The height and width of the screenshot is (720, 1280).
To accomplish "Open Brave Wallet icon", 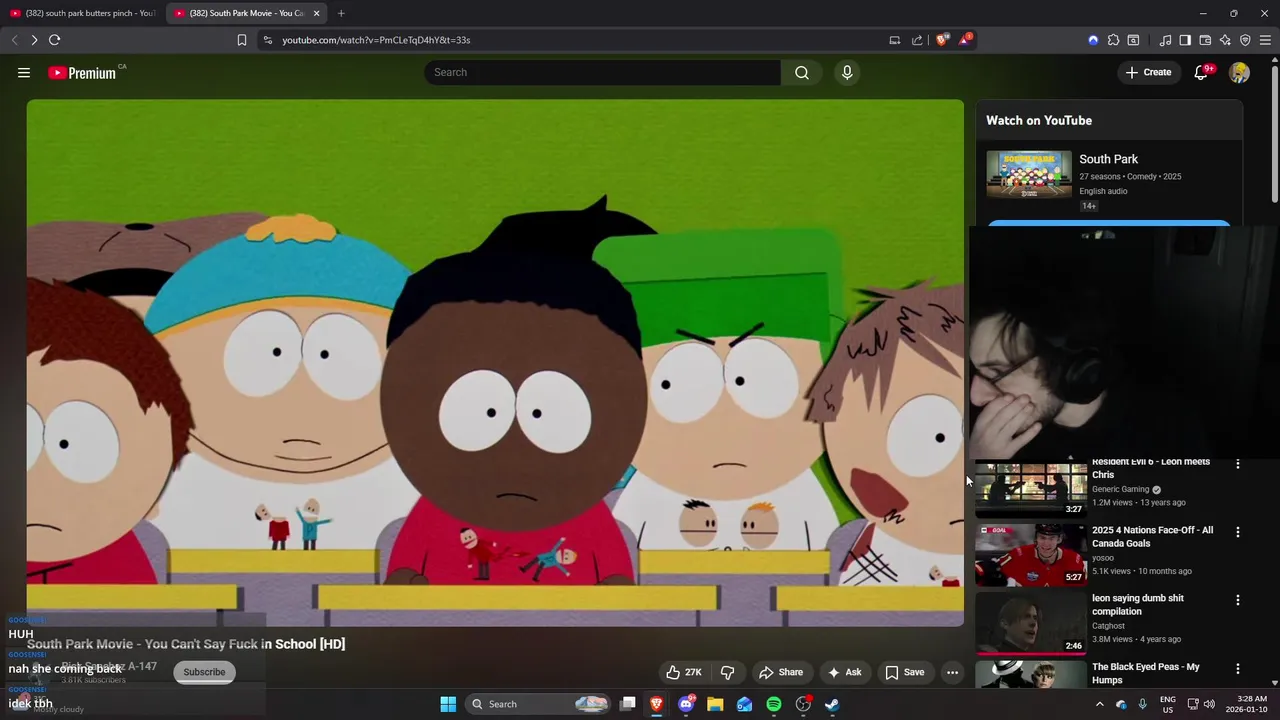I will pyautogui.click(x=1205, y=40).
